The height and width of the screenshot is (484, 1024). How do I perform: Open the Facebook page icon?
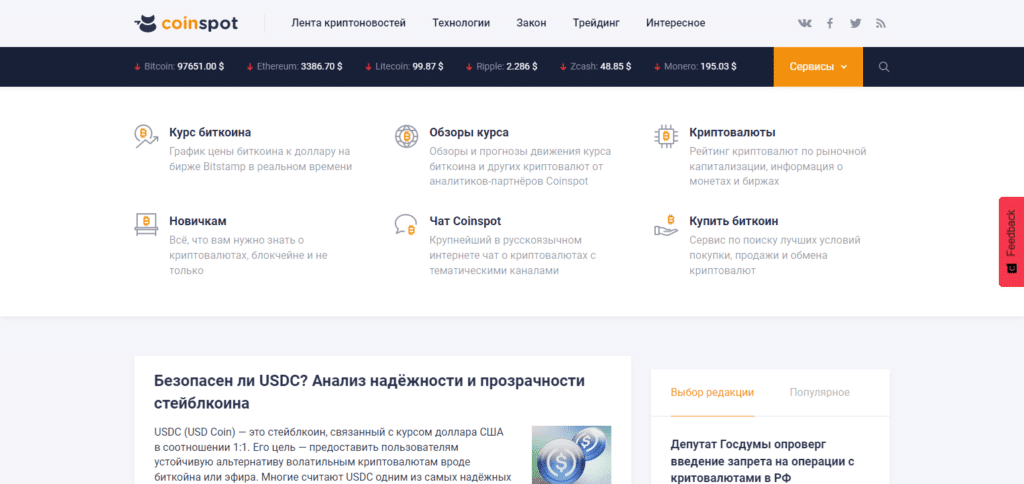[829, 24]
